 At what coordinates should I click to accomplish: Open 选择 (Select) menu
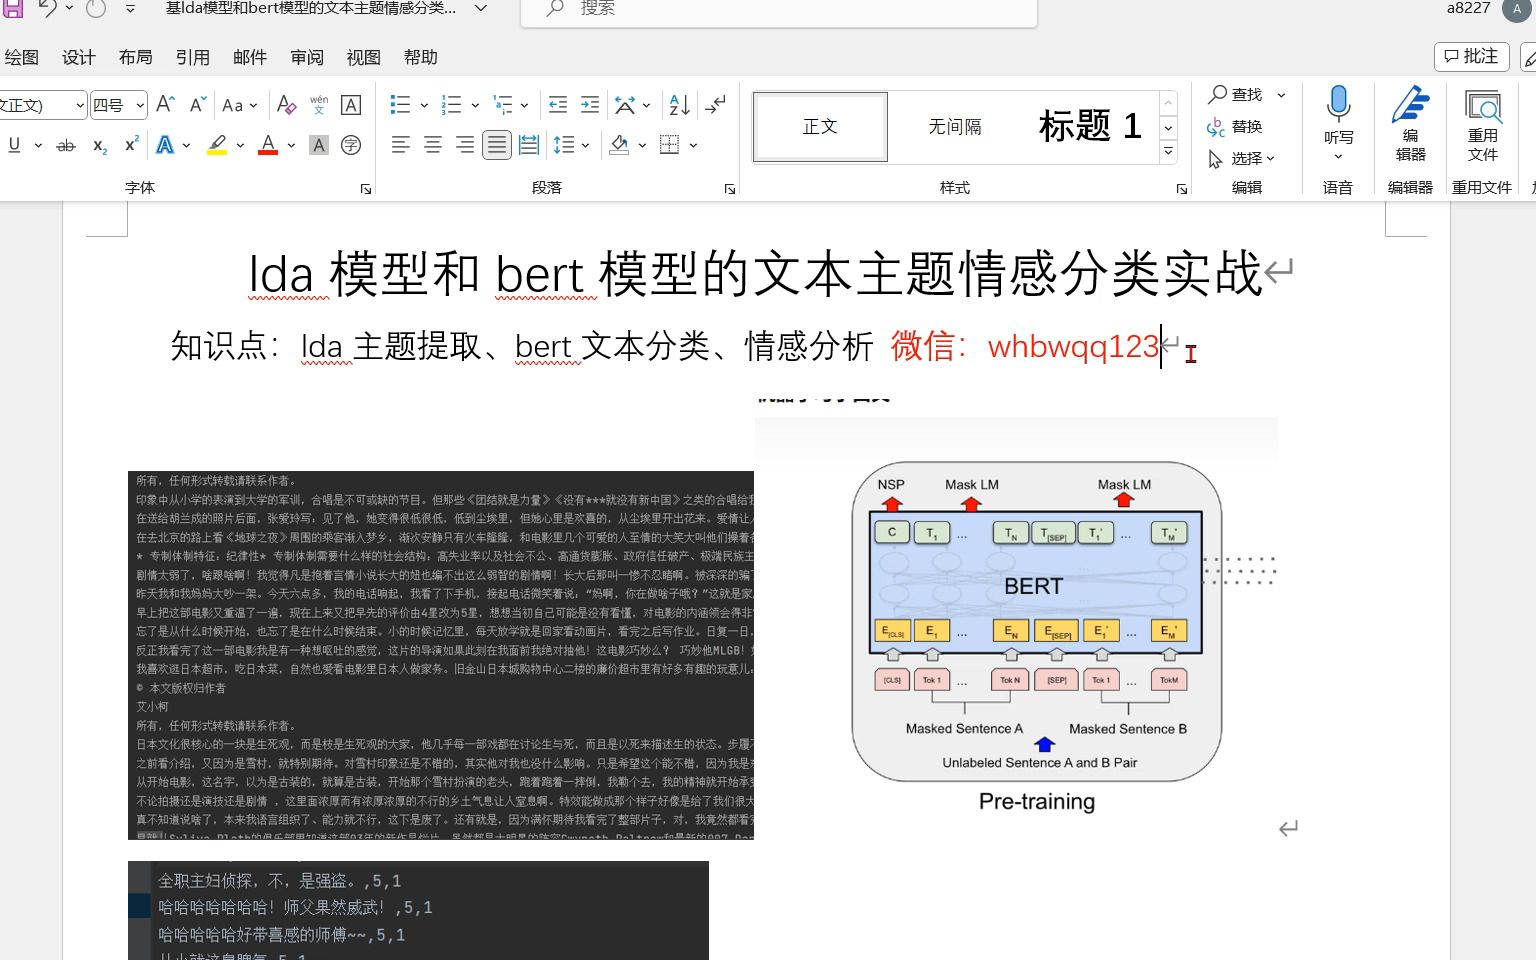click(1242, 158)
